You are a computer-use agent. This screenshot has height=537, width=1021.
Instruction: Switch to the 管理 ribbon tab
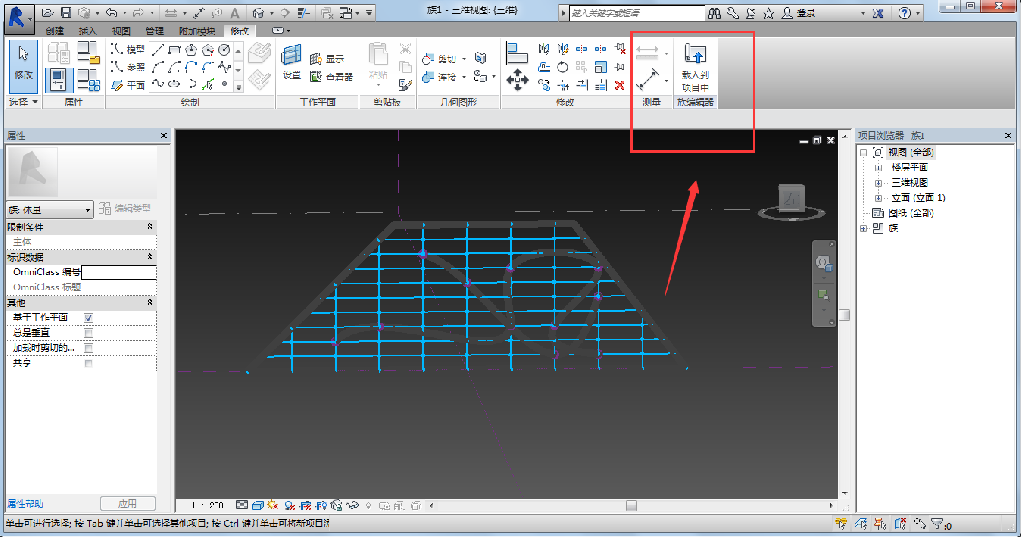(154, 31)
